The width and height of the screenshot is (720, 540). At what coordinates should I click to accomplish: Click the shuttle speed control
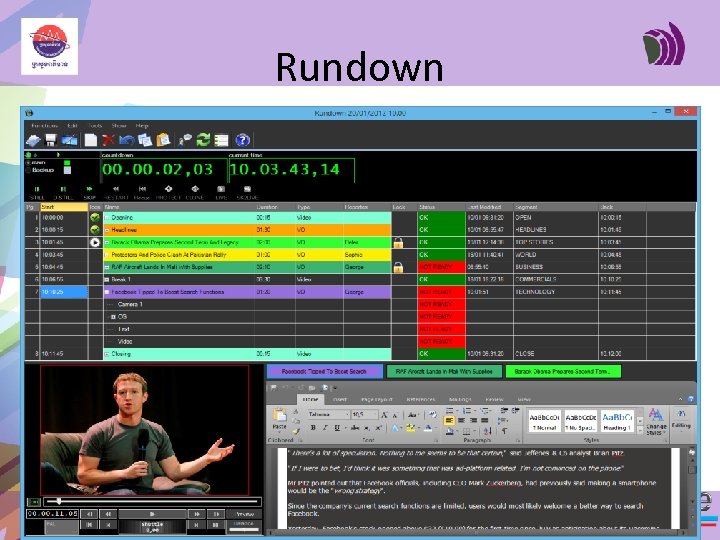[x=152, y=526]
